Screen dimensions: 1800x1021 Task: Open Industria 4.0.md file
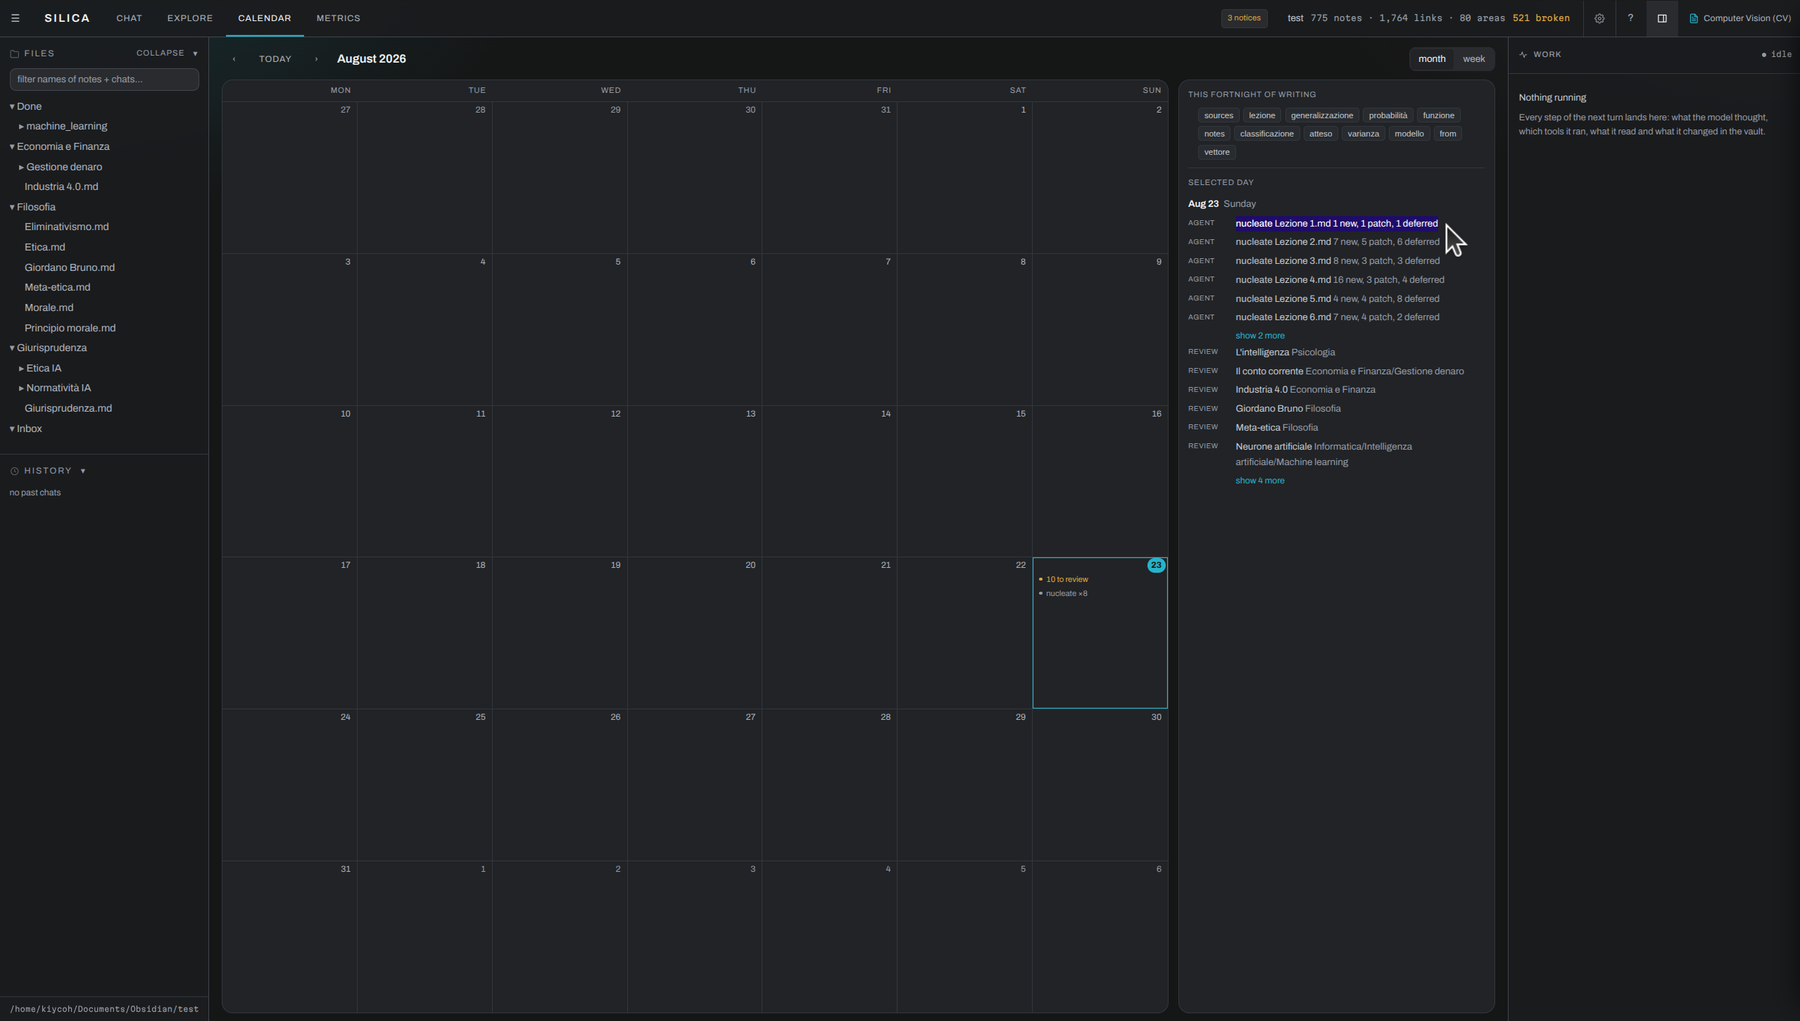[x=61, y=187]
